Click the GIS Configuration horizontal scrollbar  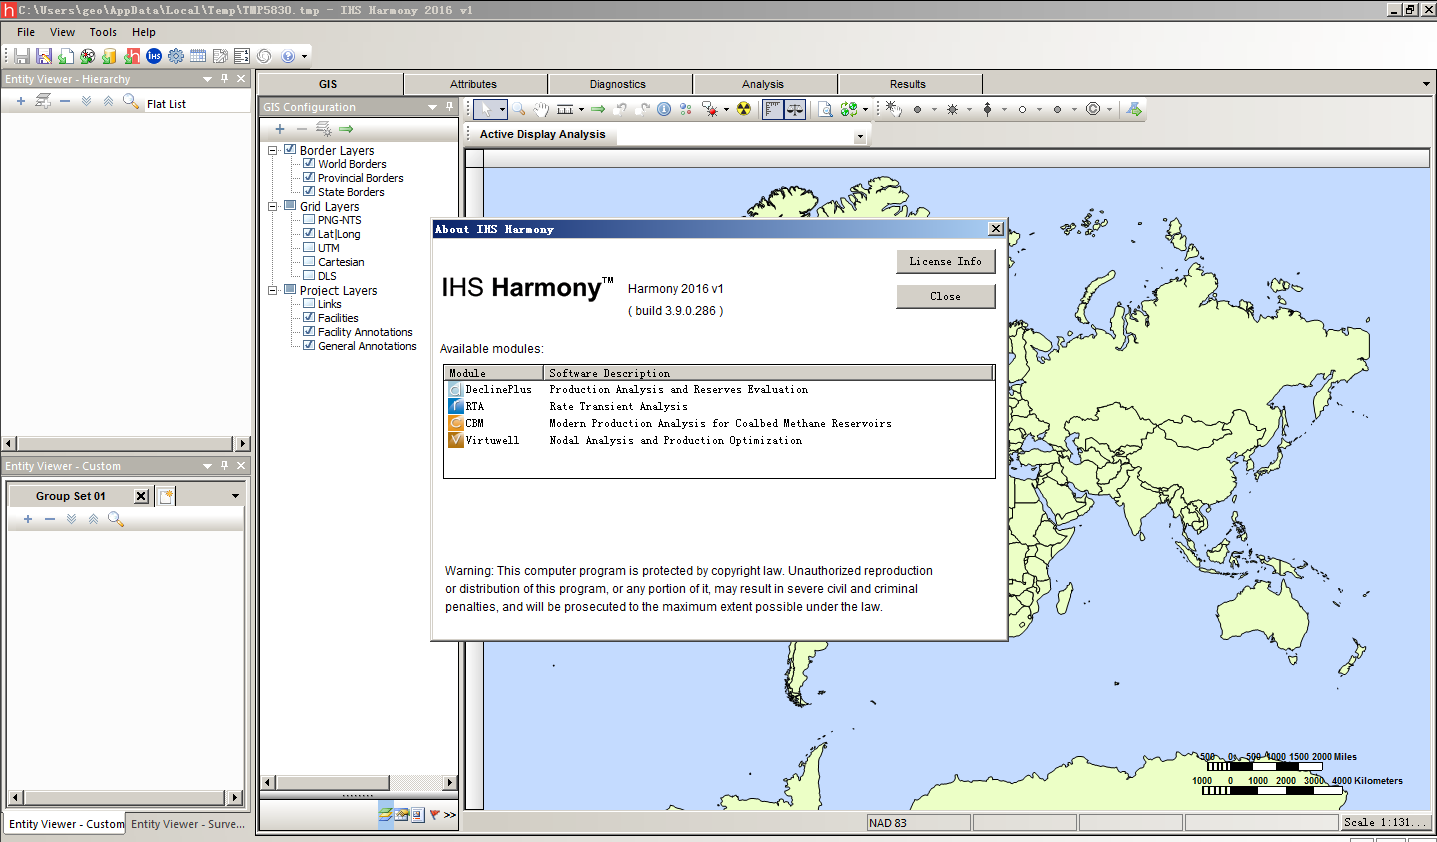pyautogui.click(x=359, y=783)
